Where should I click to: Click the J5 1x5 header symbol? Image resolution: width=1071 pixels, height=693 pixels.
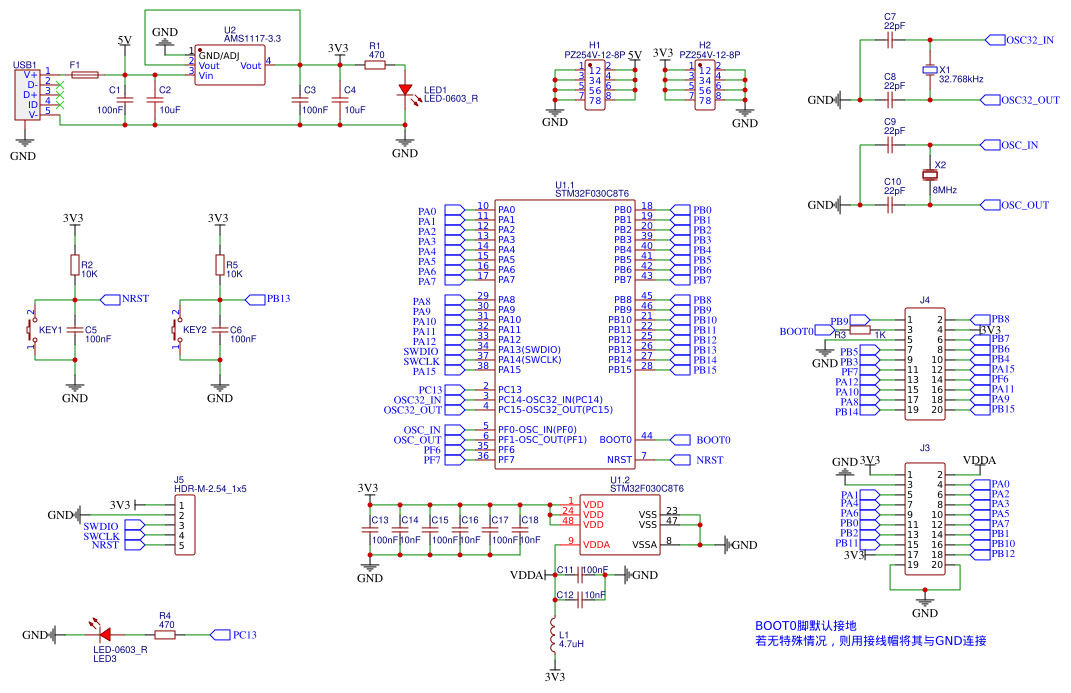click(x=185, y=525)
